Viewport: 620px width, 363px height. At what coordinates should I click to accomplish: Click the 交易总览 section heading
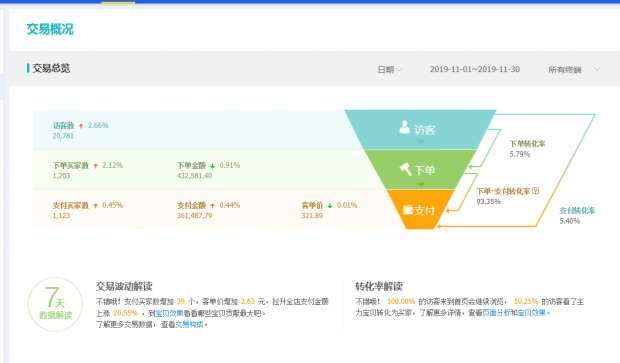pos(51,68)
